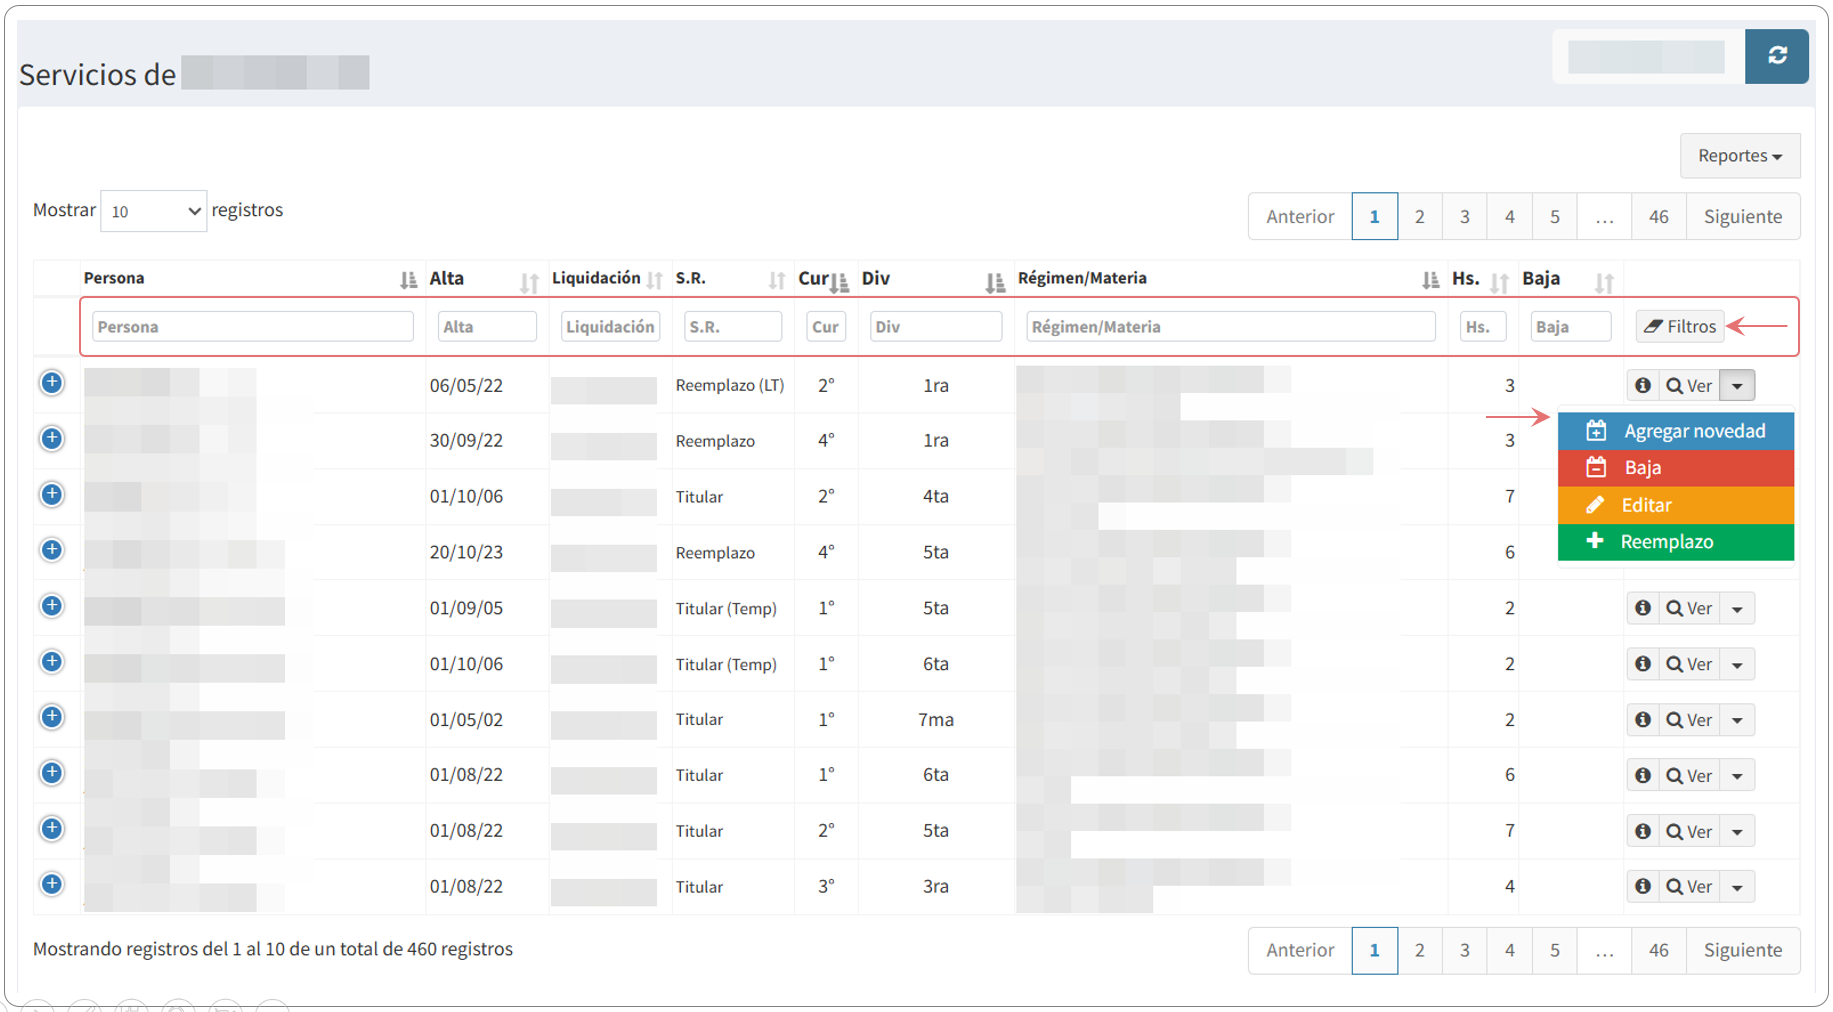This screenshot has width=1833, height=1012.
Task: Sort table by Hs. column
Action: pos(1499,282)
